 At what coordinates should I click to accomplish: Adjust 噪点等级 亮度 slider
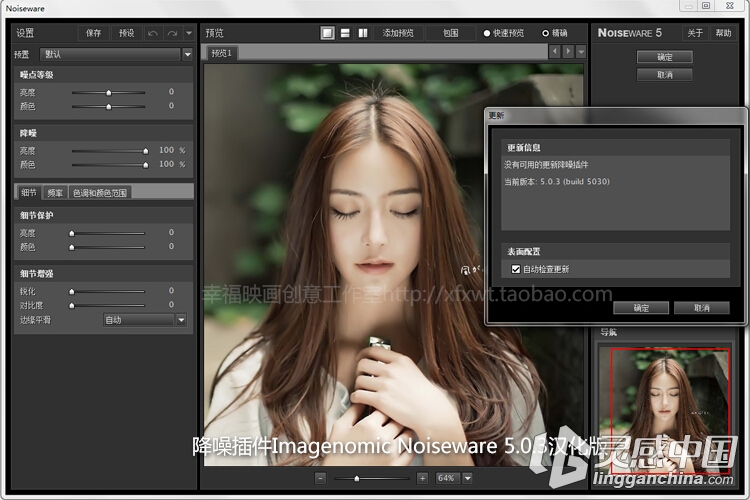109,92
